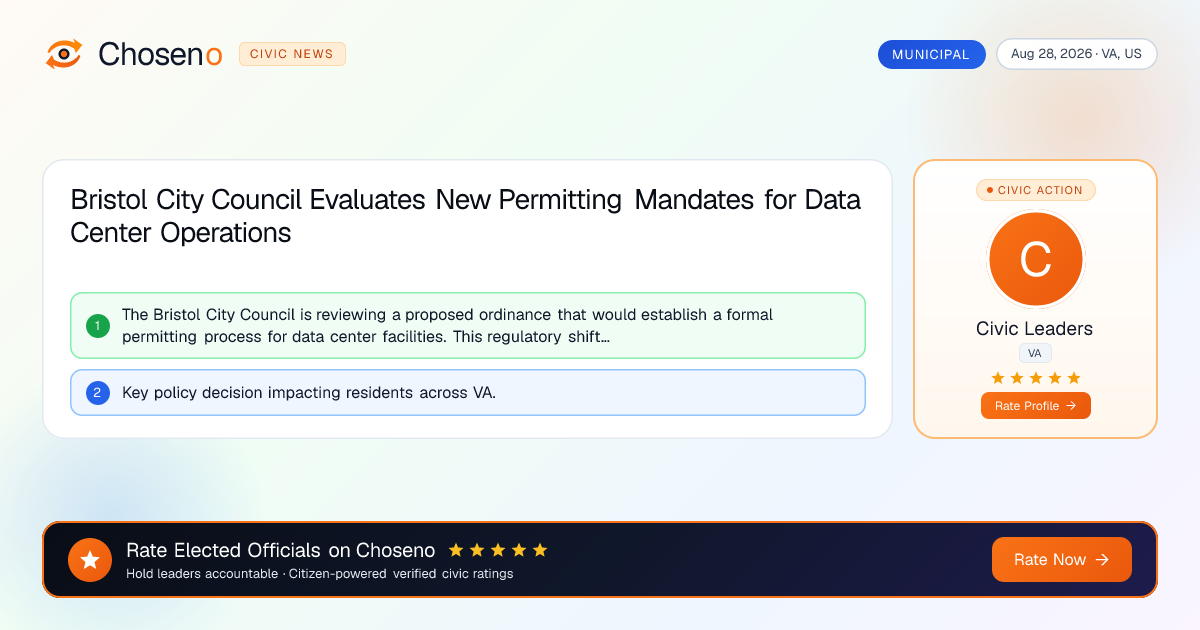Image resolution: width=1200 pixels, height=630 pixels.
Task: Open the Civic Leaders profile name
Action: [x=1035, y=329]
